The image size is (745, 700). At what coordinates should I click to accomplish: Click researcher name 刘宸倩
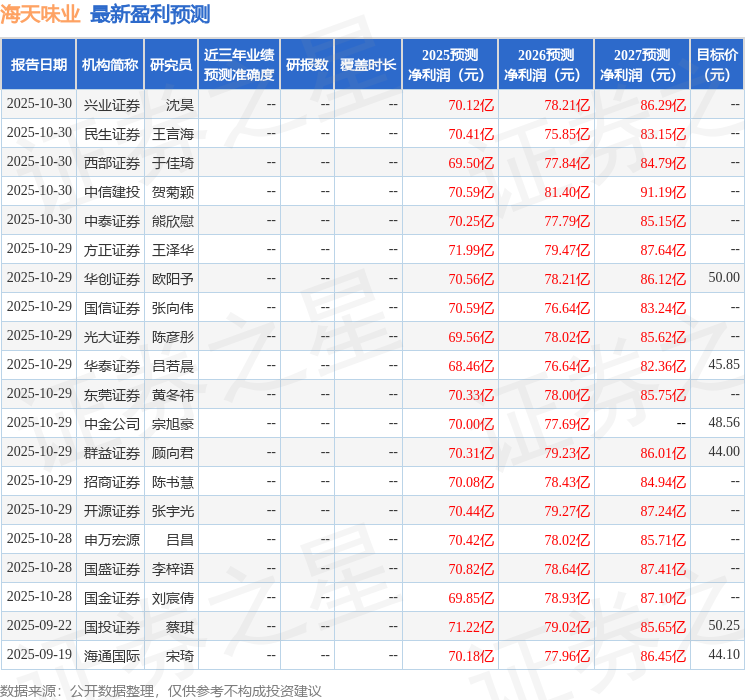click(173, 598)
